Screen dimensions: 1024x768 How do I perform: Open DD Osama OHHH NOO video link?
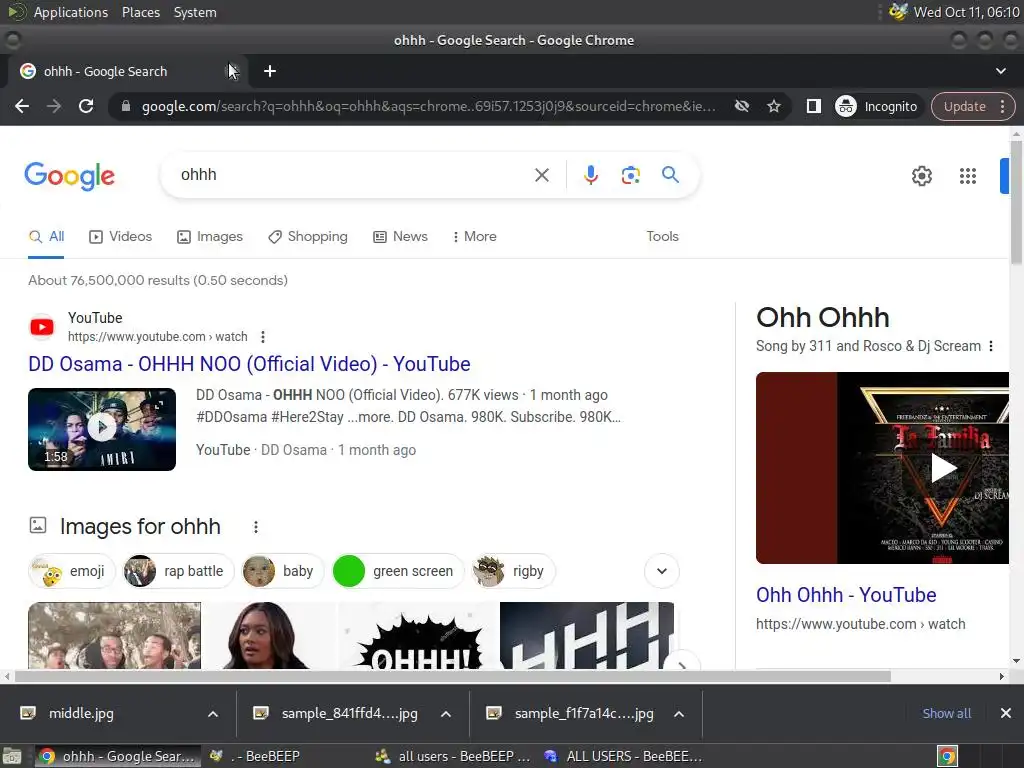249,364
